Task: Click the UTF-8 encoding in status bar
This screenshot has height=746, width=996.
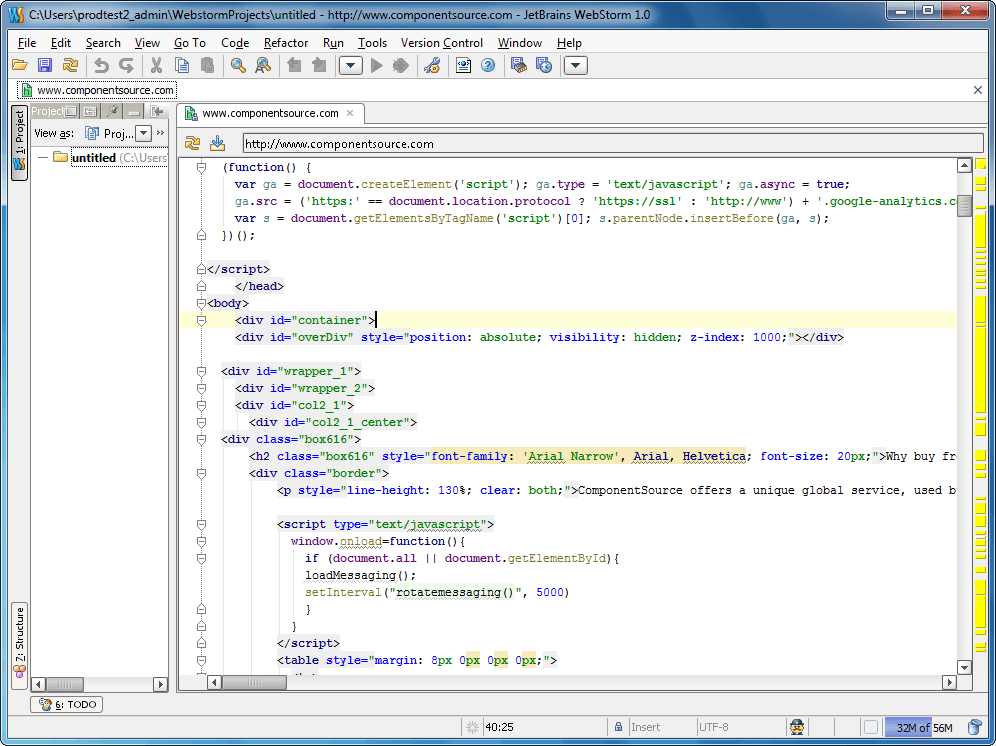Action: click(x=713, y=727)
